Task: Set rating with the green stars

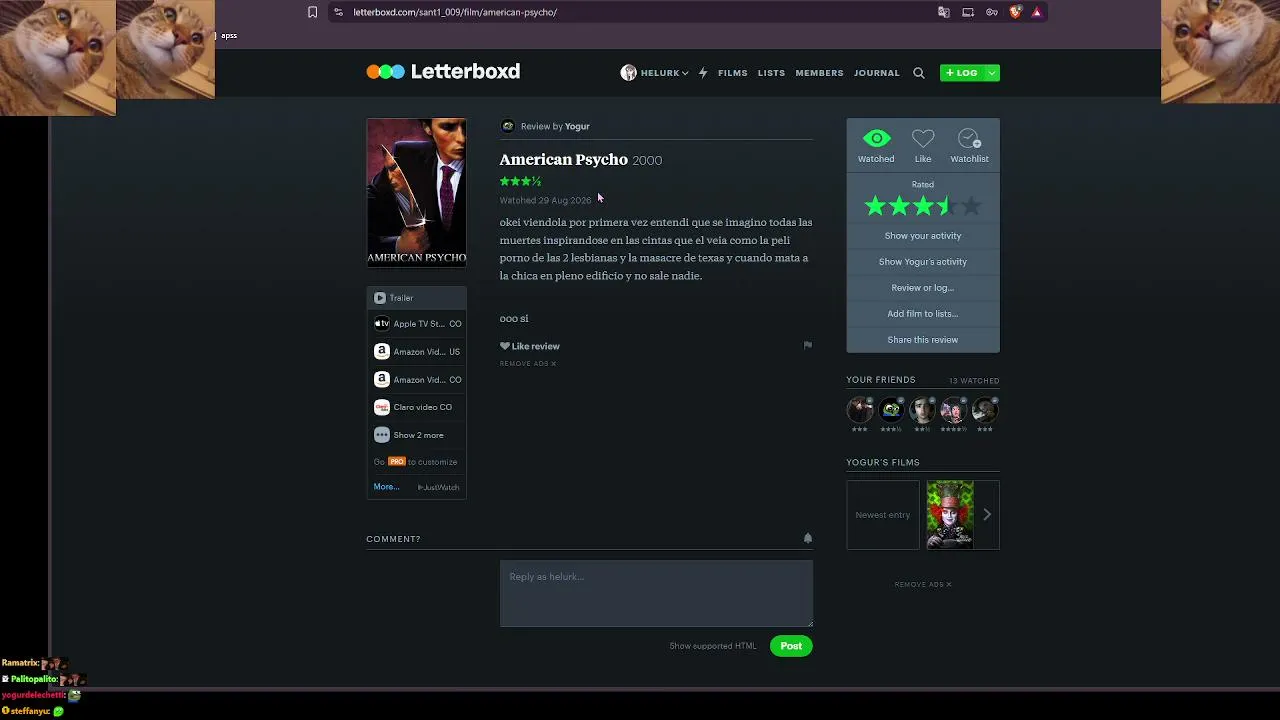Action: click(x=923, y=207)
